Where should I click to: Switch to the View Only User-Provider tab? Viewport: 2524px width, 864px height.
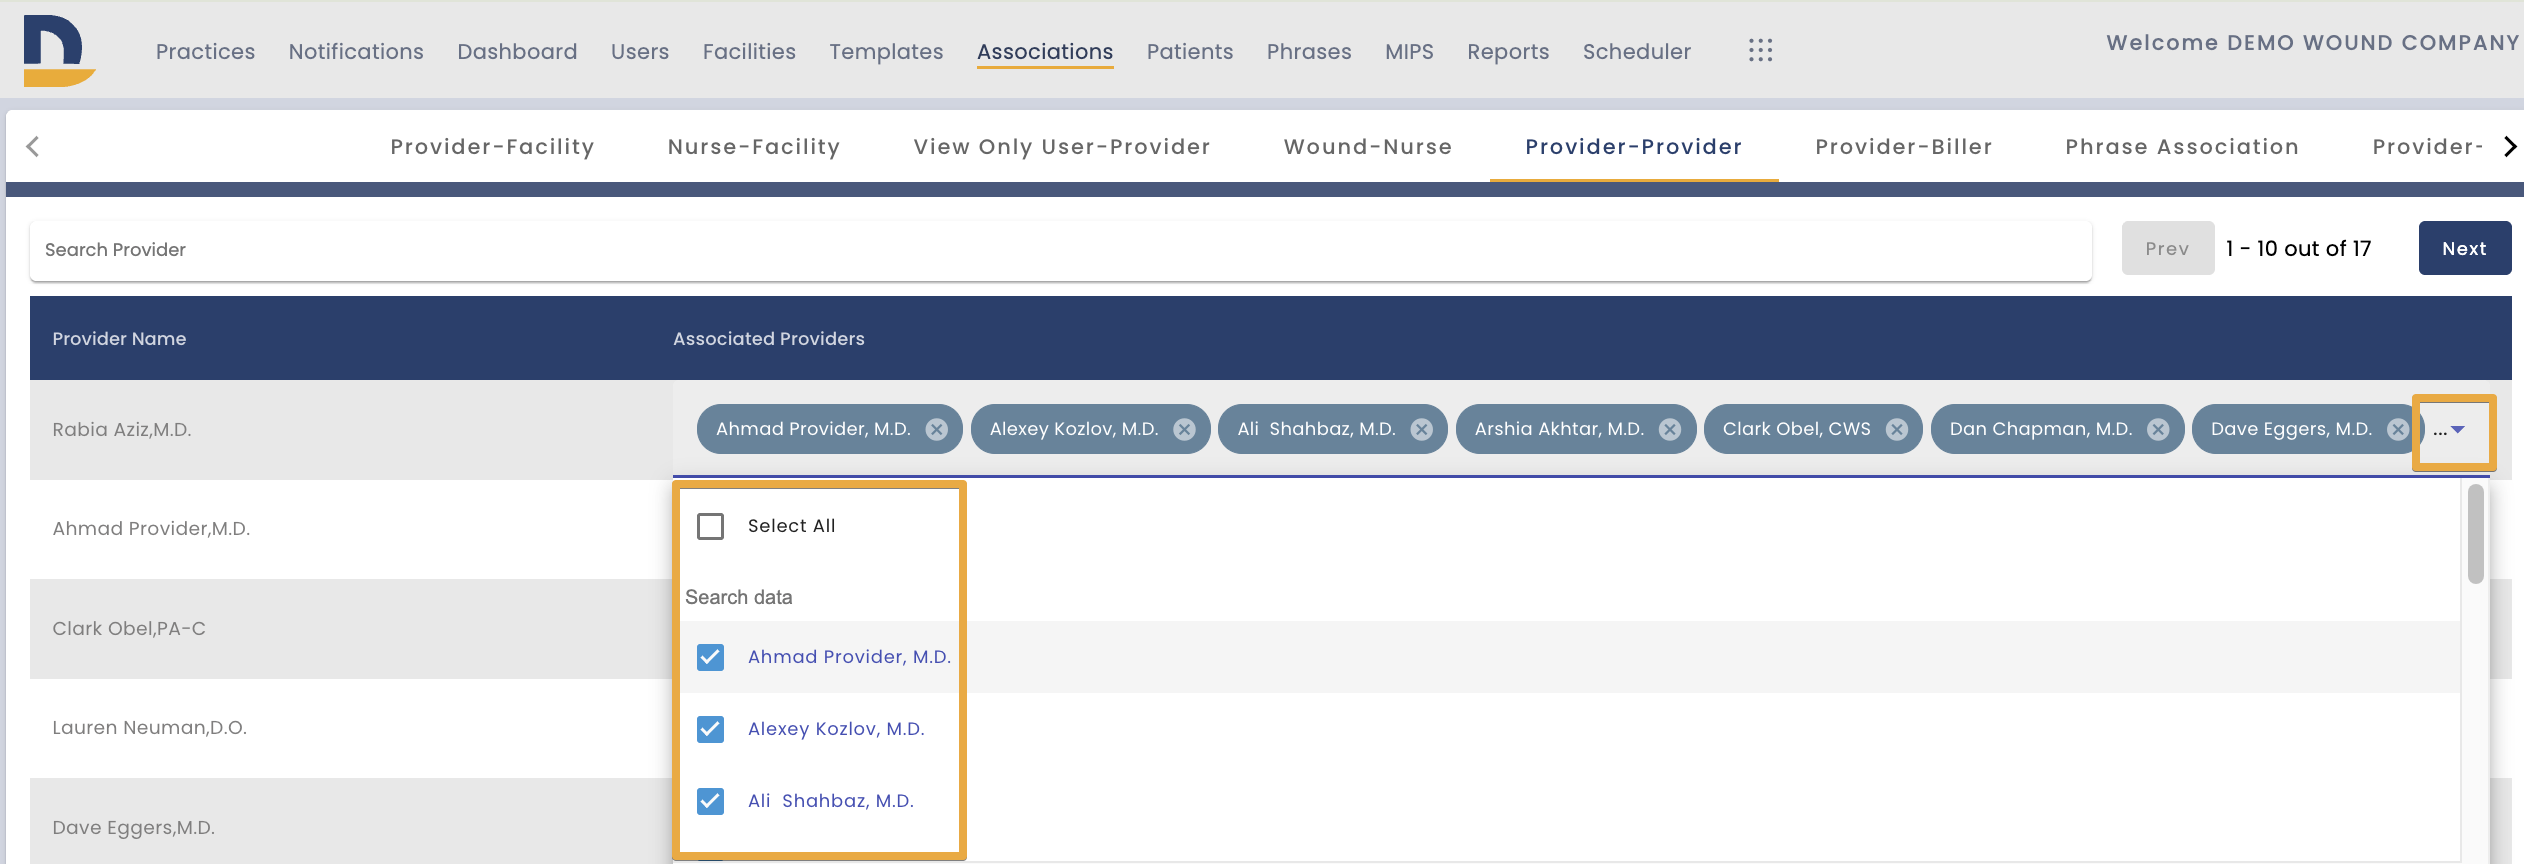(x=1062, y=147)
